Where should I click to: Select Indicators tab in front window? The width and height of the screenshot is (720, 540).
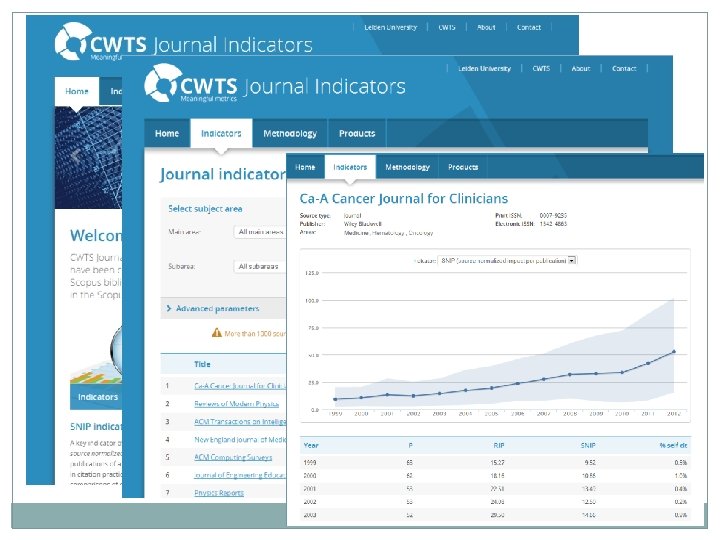(x=350, y=167)
